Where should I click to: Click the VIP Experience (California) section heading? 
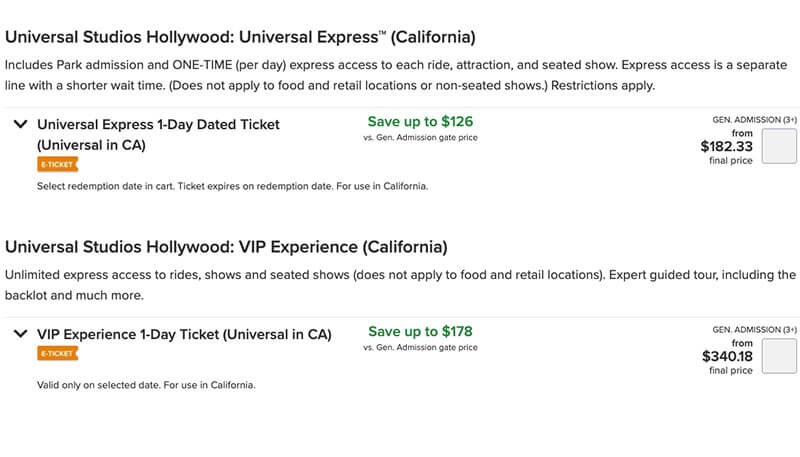pos(226,246)
